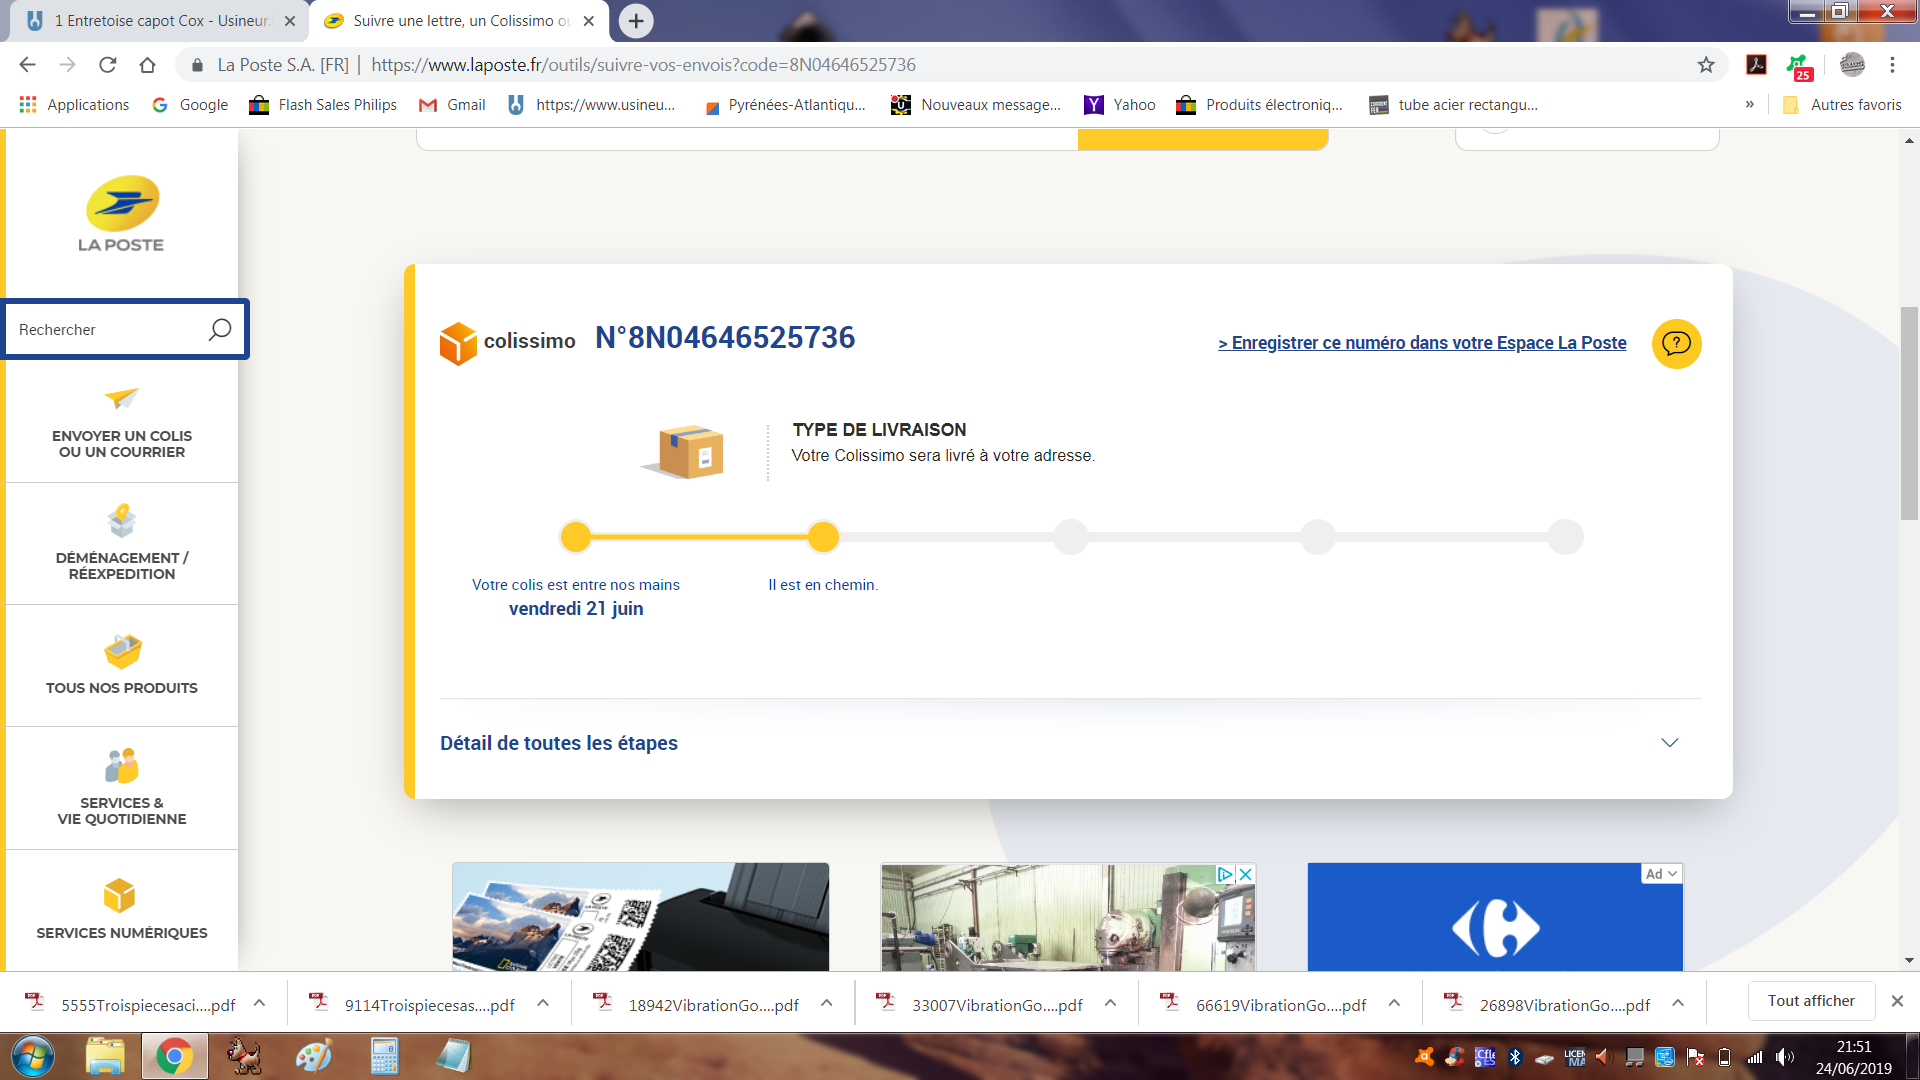
Task: Open Calculator from the taskbar
Action: coord(384,1056)
